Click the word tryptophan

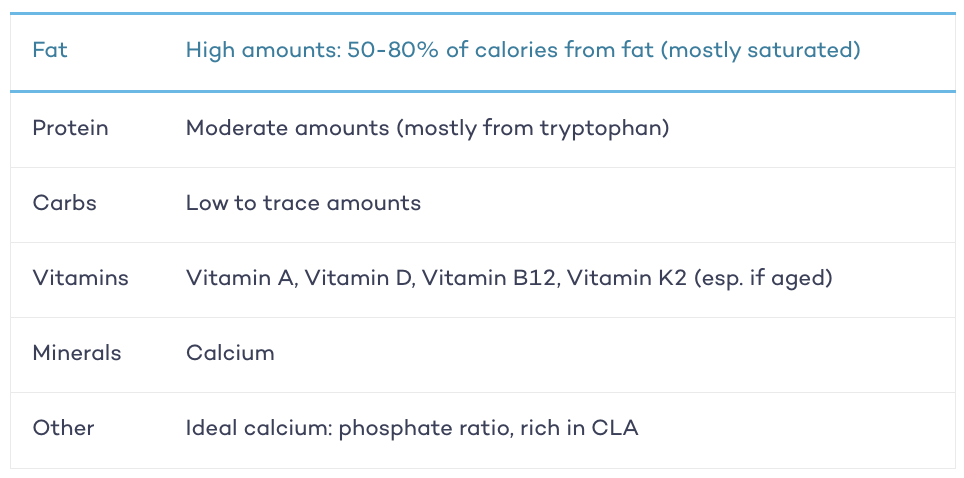[605, 129]
